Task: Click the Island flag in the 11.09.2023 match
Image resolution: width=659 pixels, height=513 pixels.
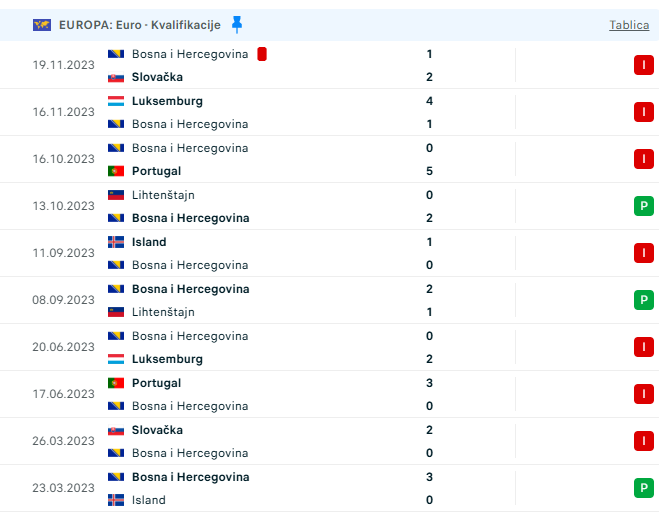Action: (116, 242)
